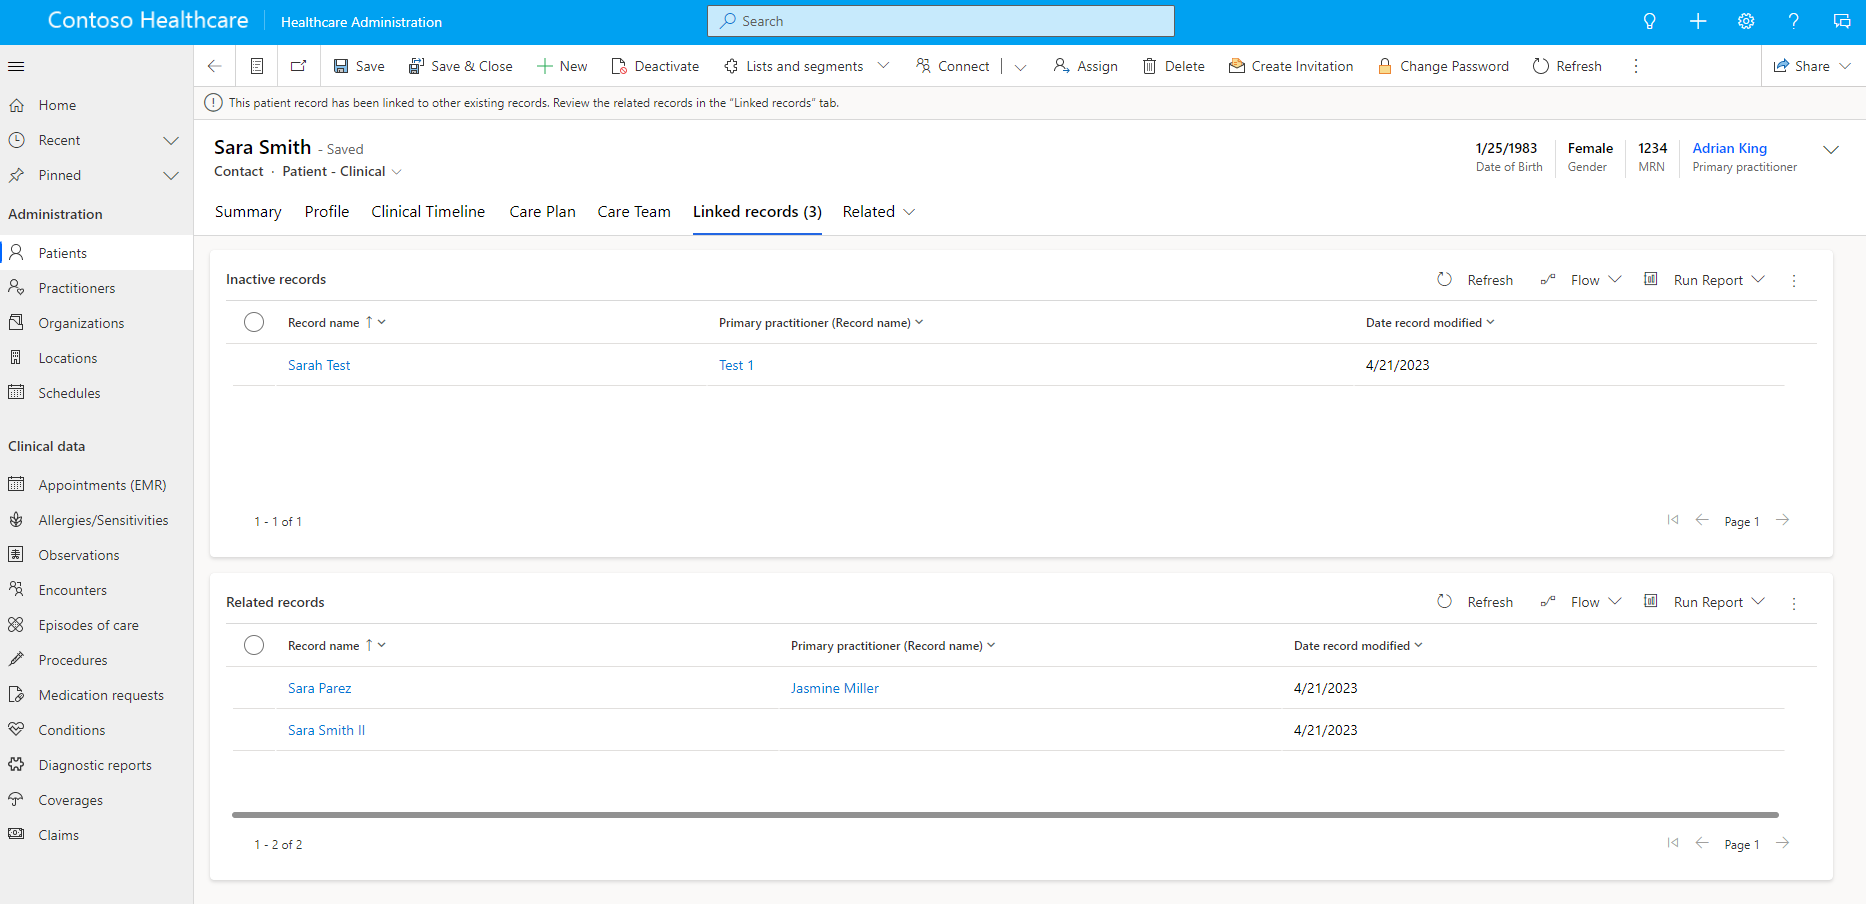
Task: Select all in Related records grid
Action: [254, 645]
